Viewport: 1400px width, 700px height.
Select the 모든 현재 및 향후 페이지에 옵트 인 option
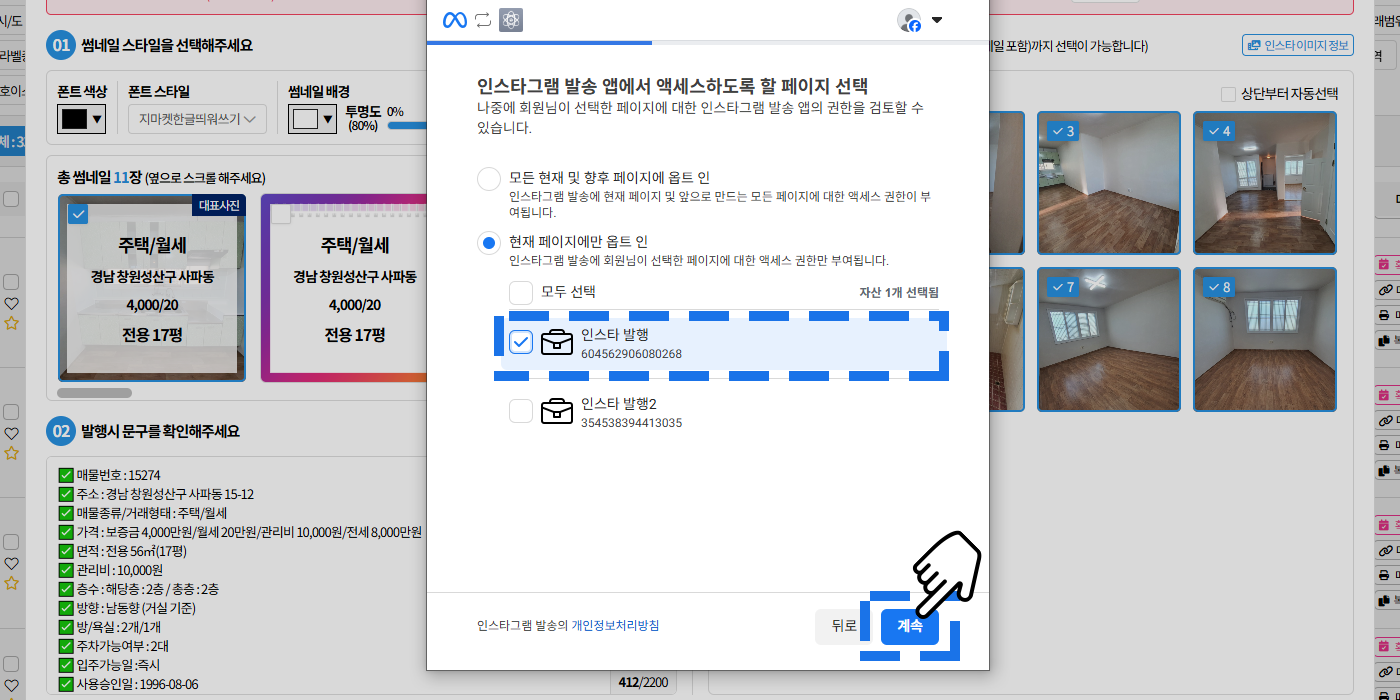[489, 179]
